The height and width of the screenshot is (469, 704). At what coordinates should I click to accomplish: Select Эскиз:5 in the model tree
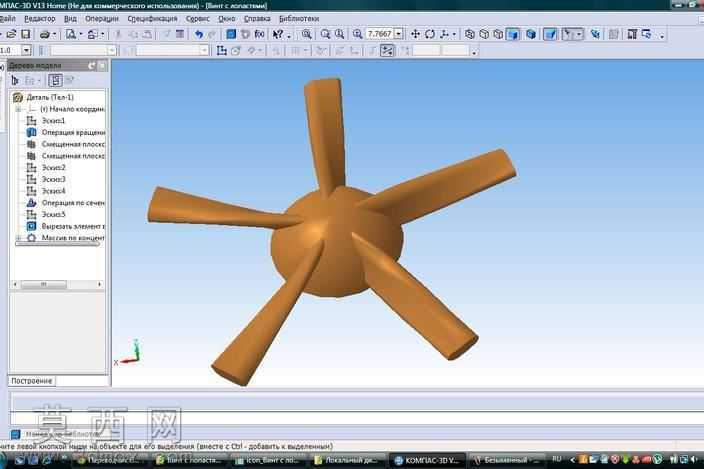click(x=53, y=215)
